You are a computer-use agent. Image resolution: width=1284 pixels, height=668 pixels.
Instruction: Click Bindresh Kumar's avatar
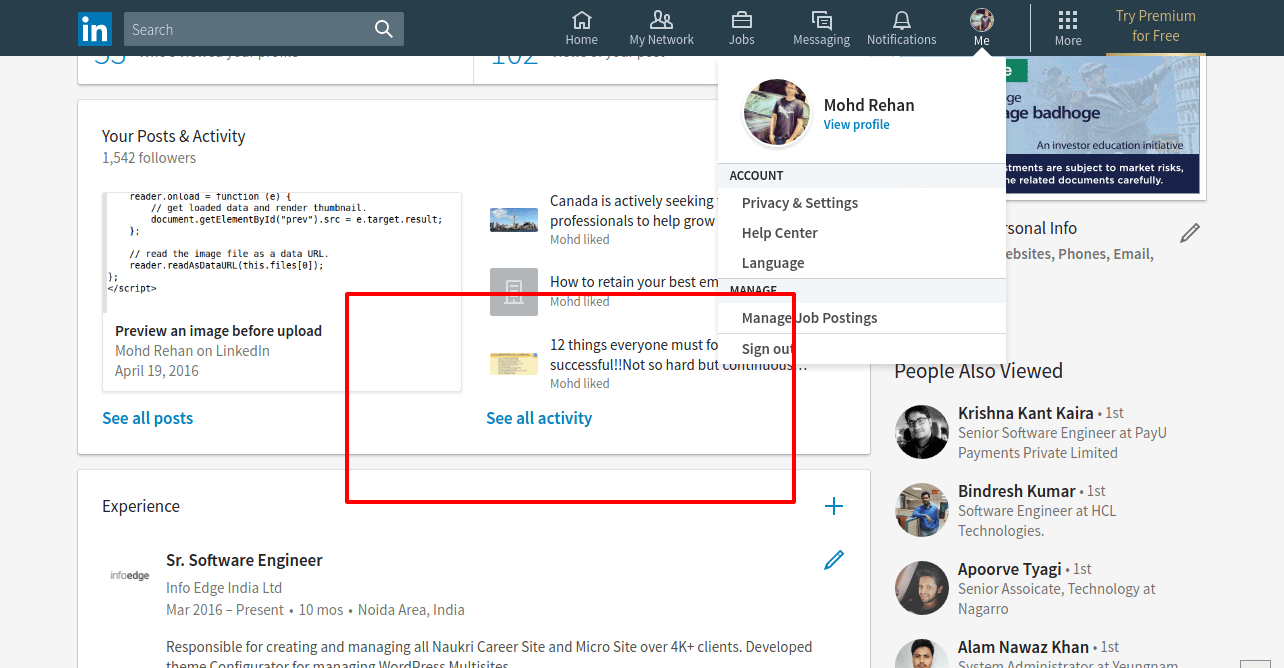[922, 510]
